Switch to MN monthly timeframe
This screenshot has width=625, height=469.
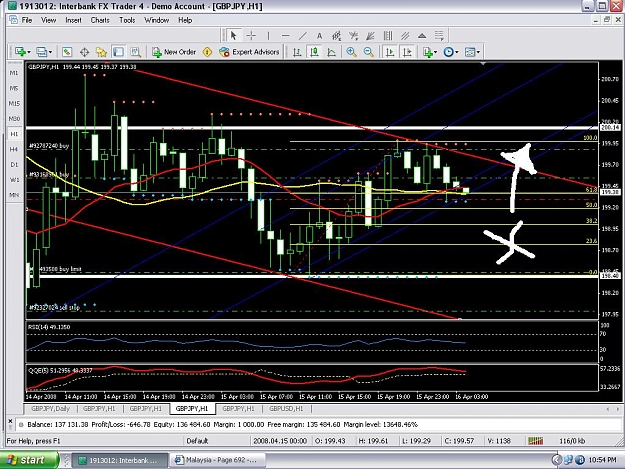[14, 195]
